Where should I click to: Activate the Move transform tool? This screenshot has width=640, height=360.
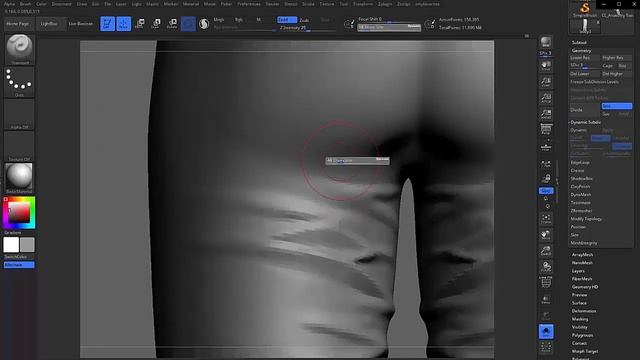140,24
